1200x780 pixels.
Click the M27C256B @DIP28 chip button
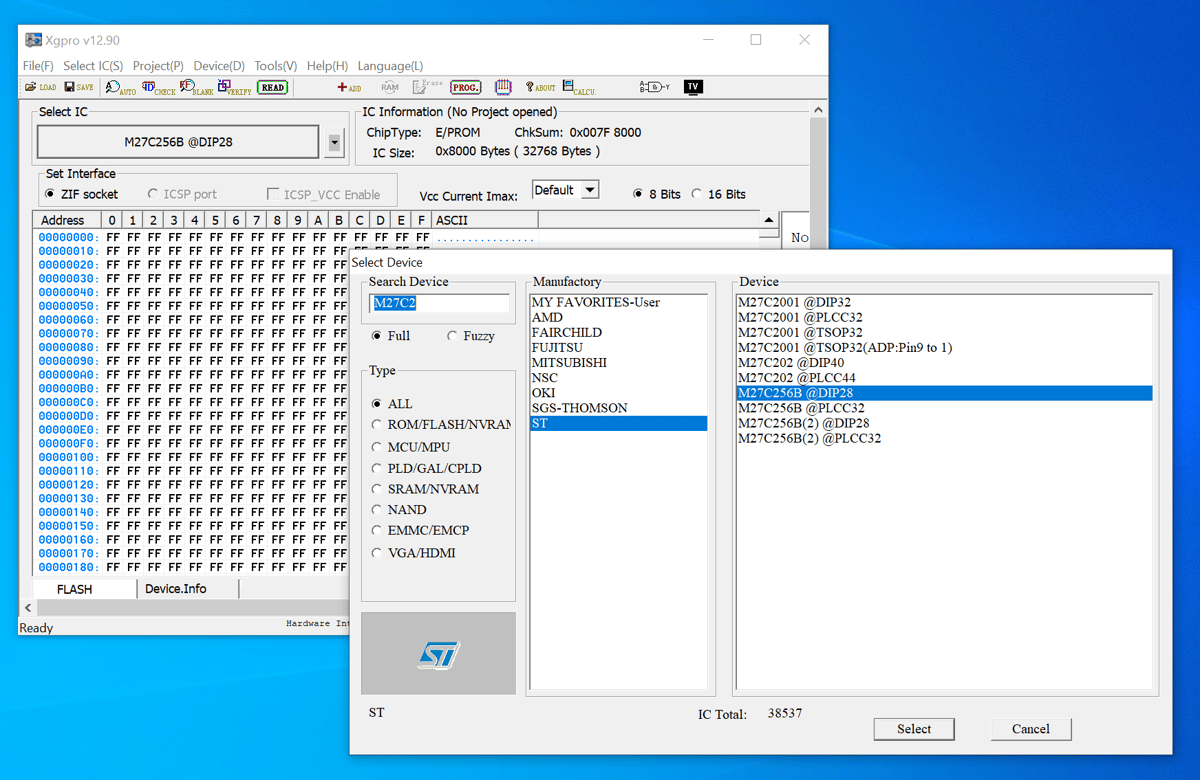(178, 142)
